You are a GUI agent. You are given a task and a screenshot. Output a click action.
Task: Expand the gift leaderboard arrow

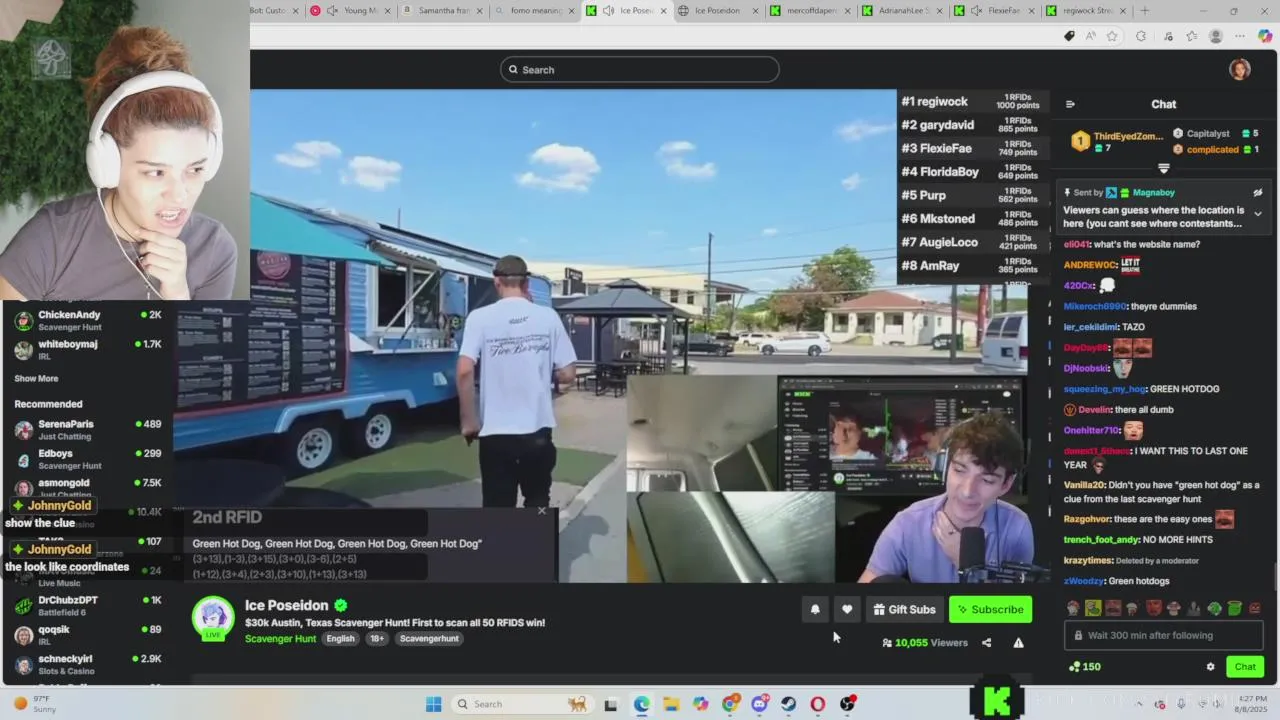(1163, 168)
